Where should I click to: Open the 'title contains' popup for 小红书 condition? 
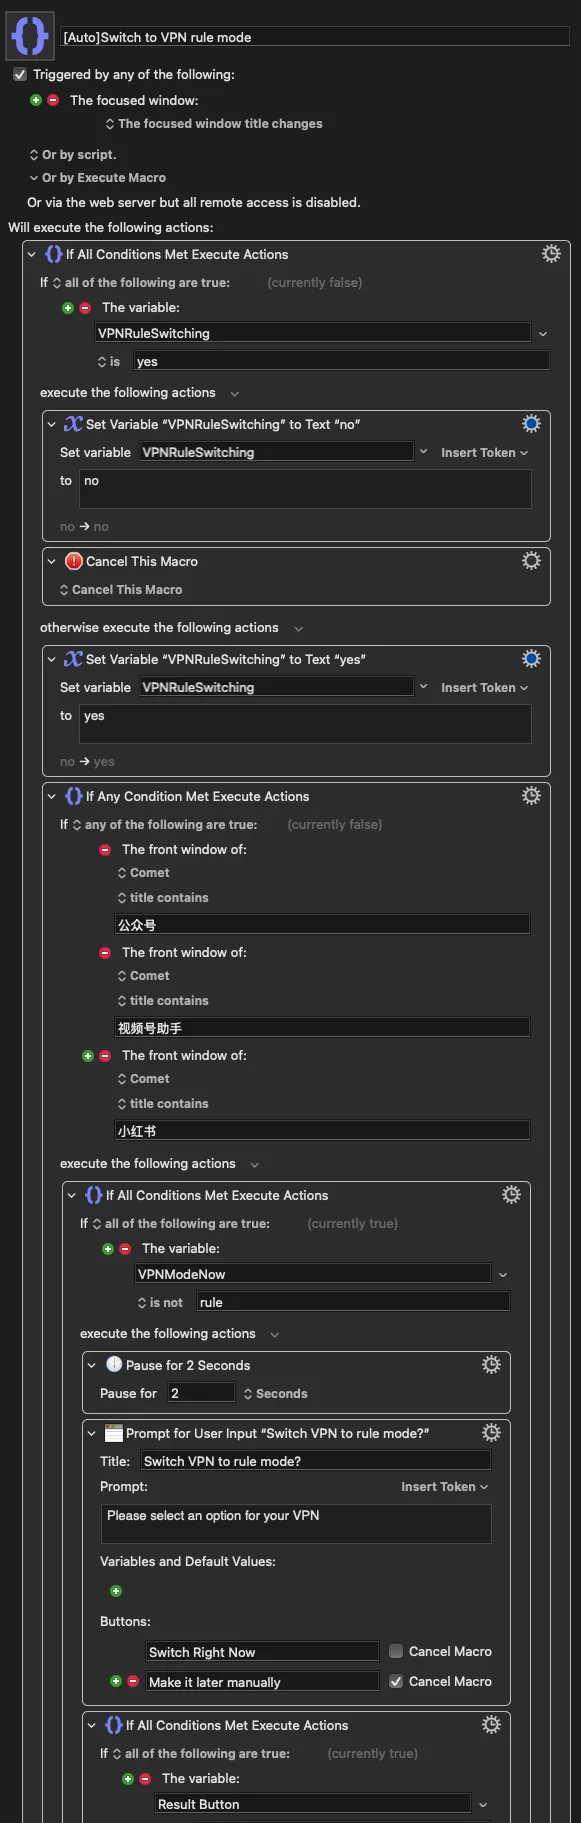click(x=163, y=1104)
